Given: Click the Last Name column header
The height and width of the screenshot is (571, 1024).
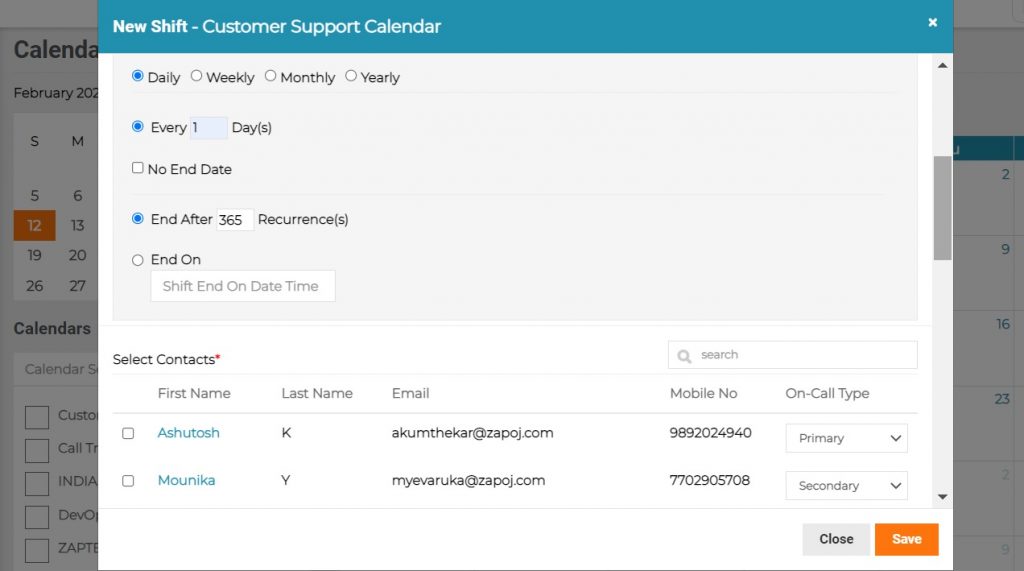Looking at the screenshot, I should tap(317, 393).
